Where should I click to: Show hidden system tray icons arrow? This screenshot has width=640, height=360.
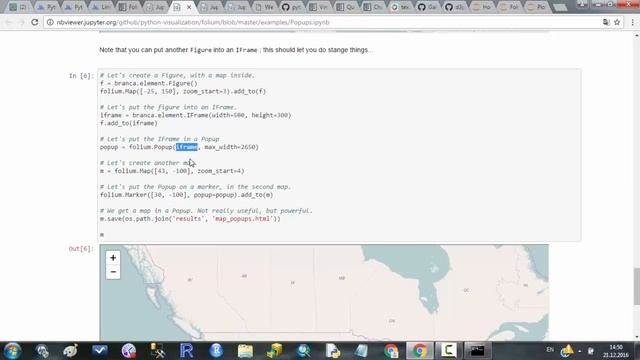click(x=579, y=351)
